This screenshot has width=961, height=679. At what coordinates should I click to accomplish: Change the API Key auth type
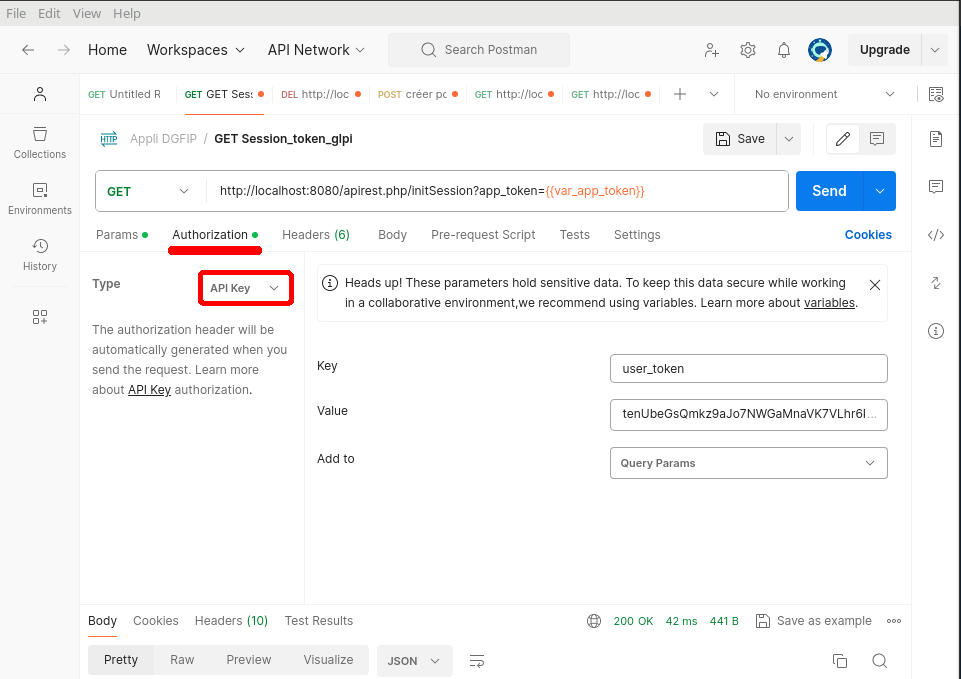pyautogui.click(x=245, y=288)
